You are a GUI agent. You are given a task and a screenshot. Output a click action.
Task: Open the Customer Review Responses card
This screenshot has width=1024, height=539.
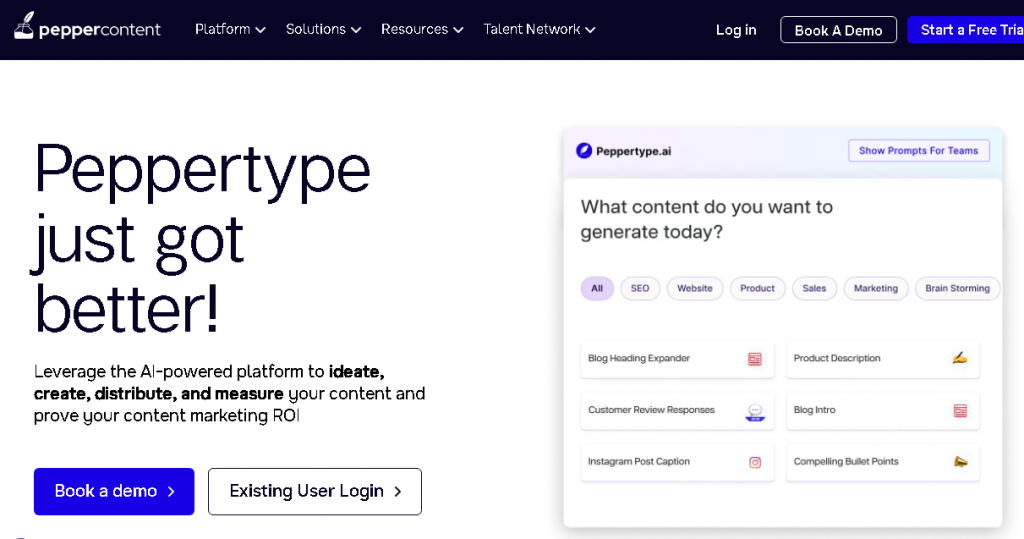677,410
